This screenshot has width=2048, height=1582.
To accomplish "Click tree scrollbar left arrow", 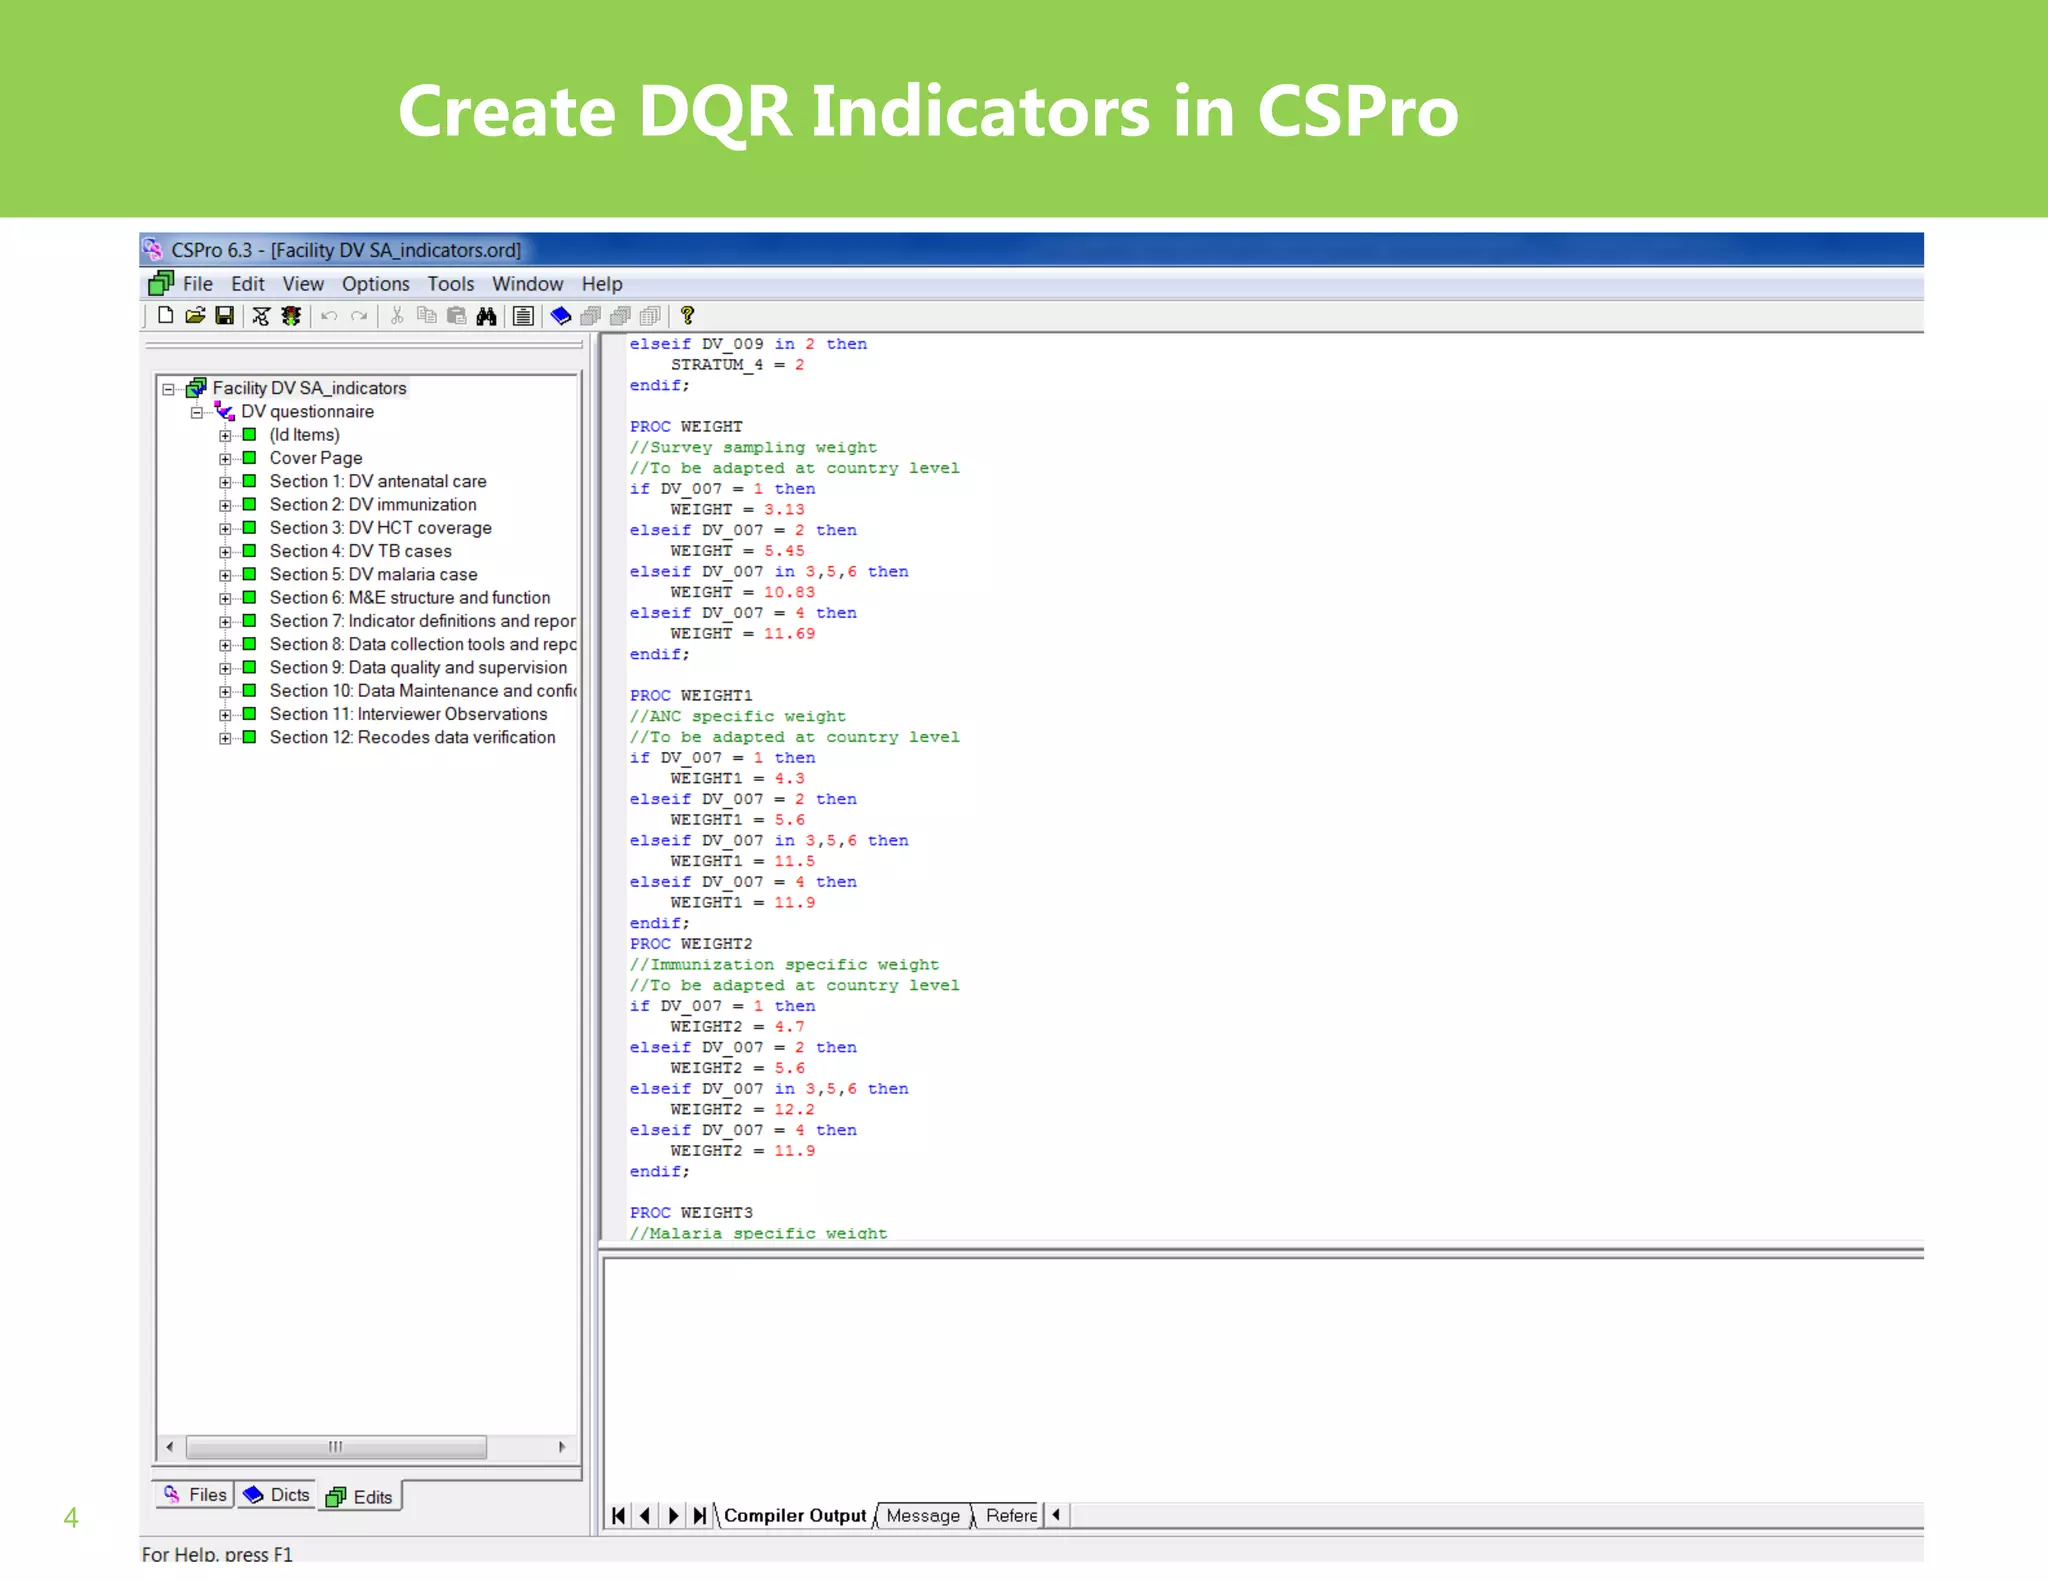I will click(170, 1446).
